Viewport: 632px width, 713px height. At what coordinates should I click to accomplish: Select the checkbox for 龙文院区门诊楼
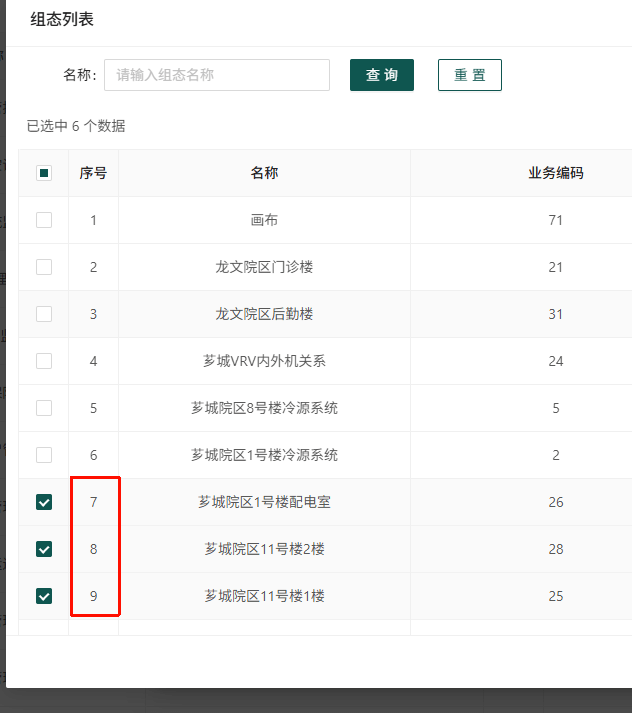(x=44, y=267)
